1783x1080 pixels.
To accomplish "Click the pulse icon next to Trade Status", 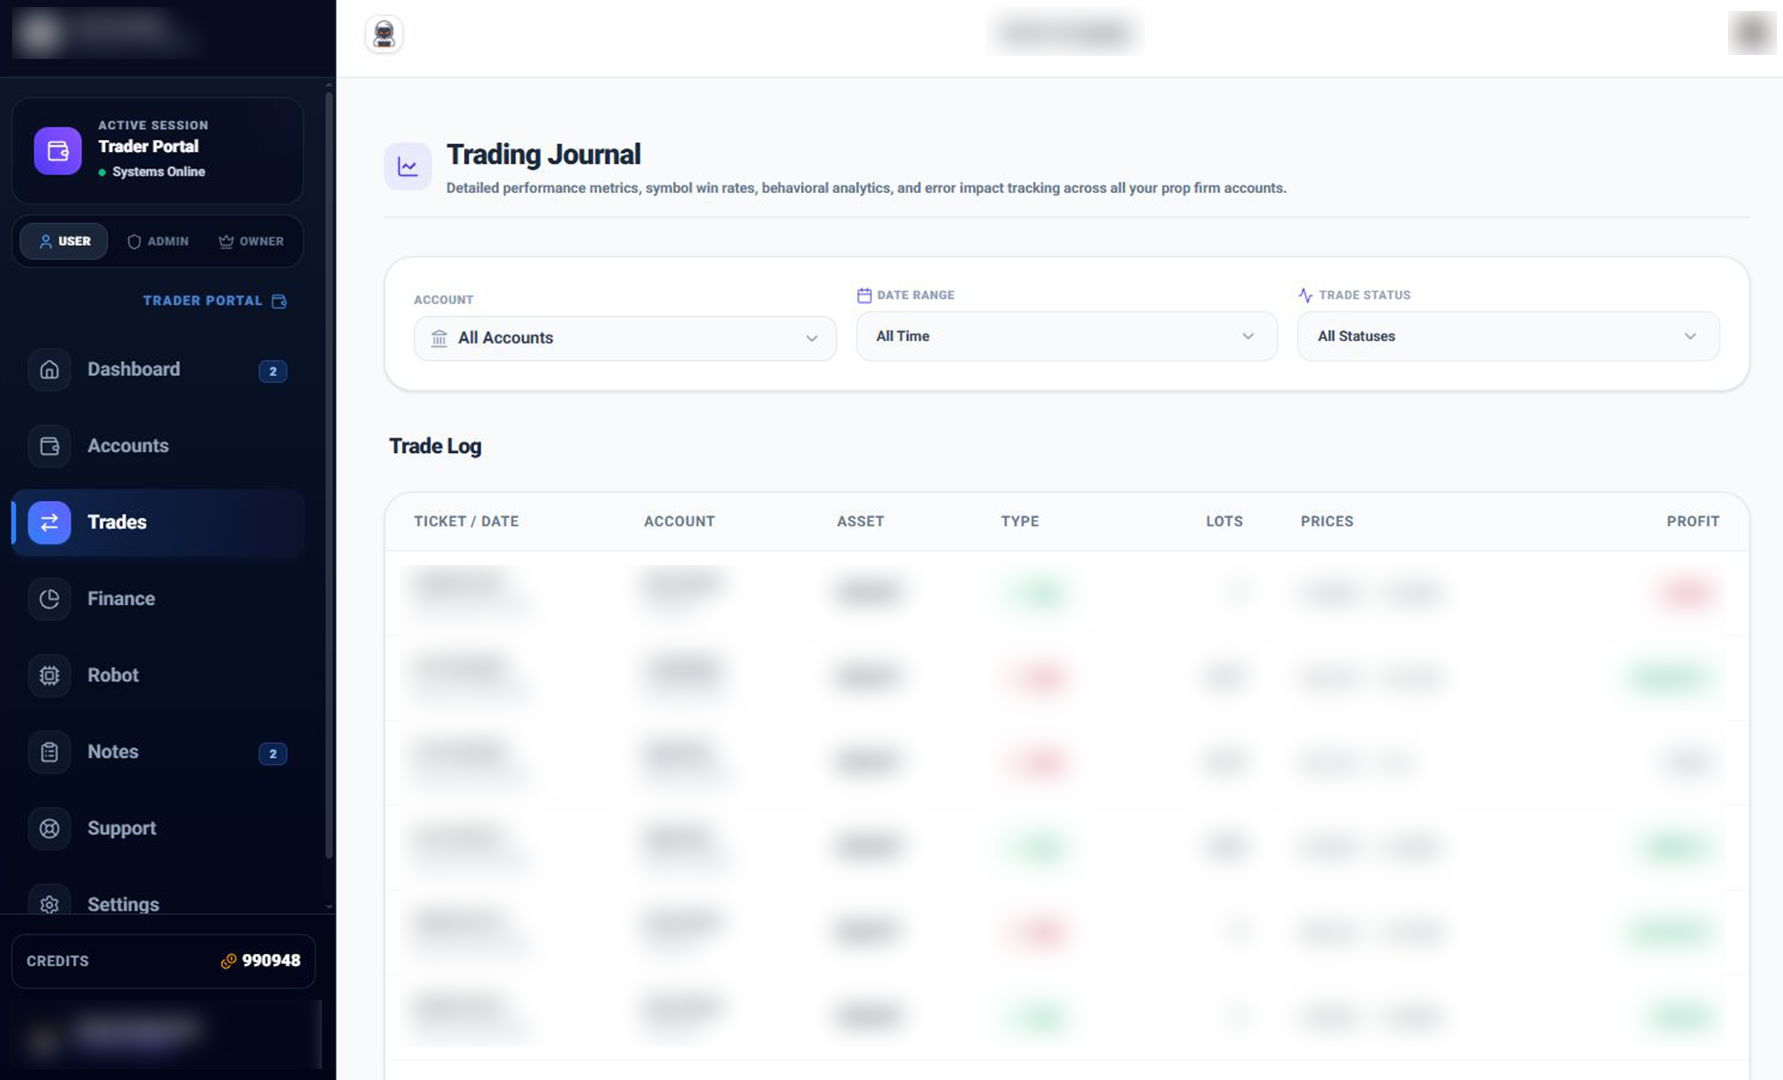I will (x=1305, y=295).
